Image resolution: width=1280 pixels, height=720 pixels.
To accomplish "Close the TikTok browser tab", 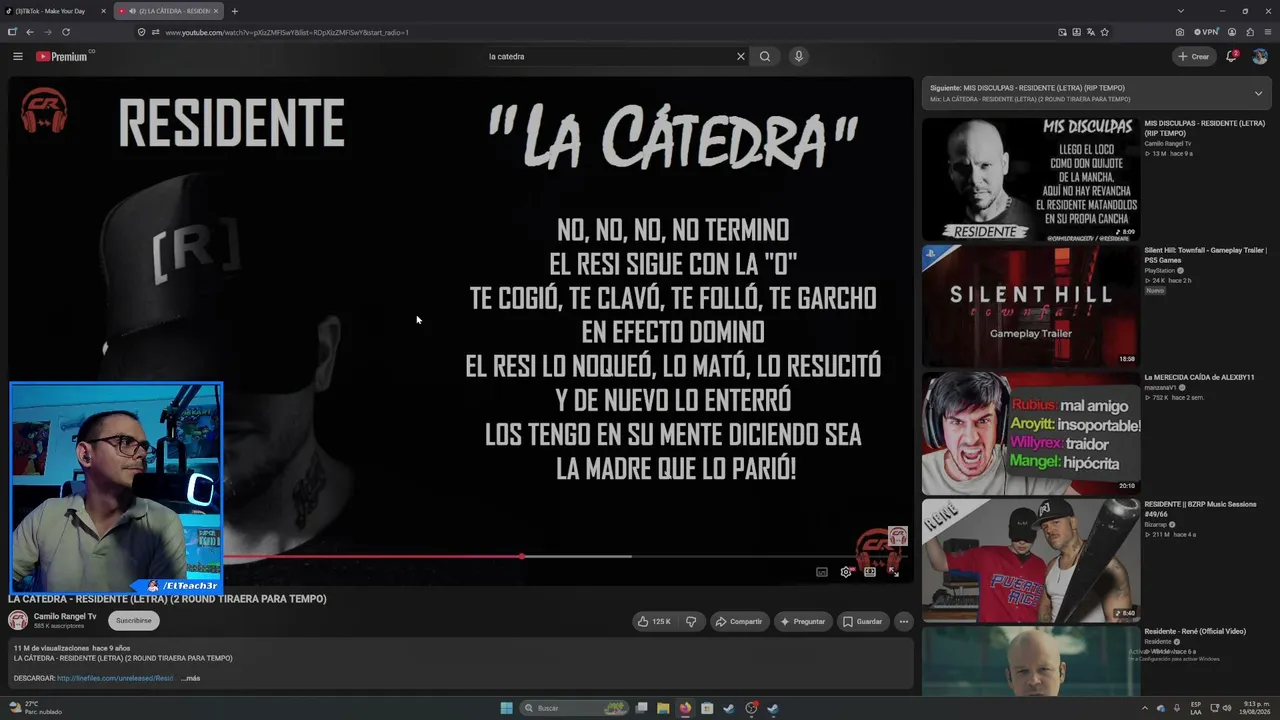I will pos(103,11).
